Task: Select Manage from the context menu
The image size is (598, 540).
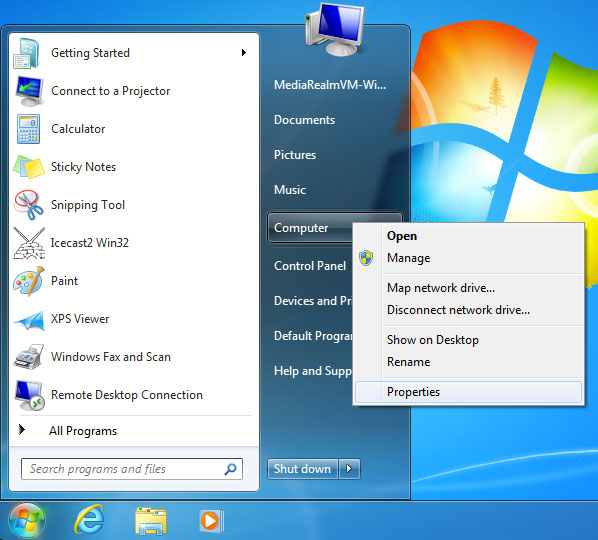Action: pos(468,258)
